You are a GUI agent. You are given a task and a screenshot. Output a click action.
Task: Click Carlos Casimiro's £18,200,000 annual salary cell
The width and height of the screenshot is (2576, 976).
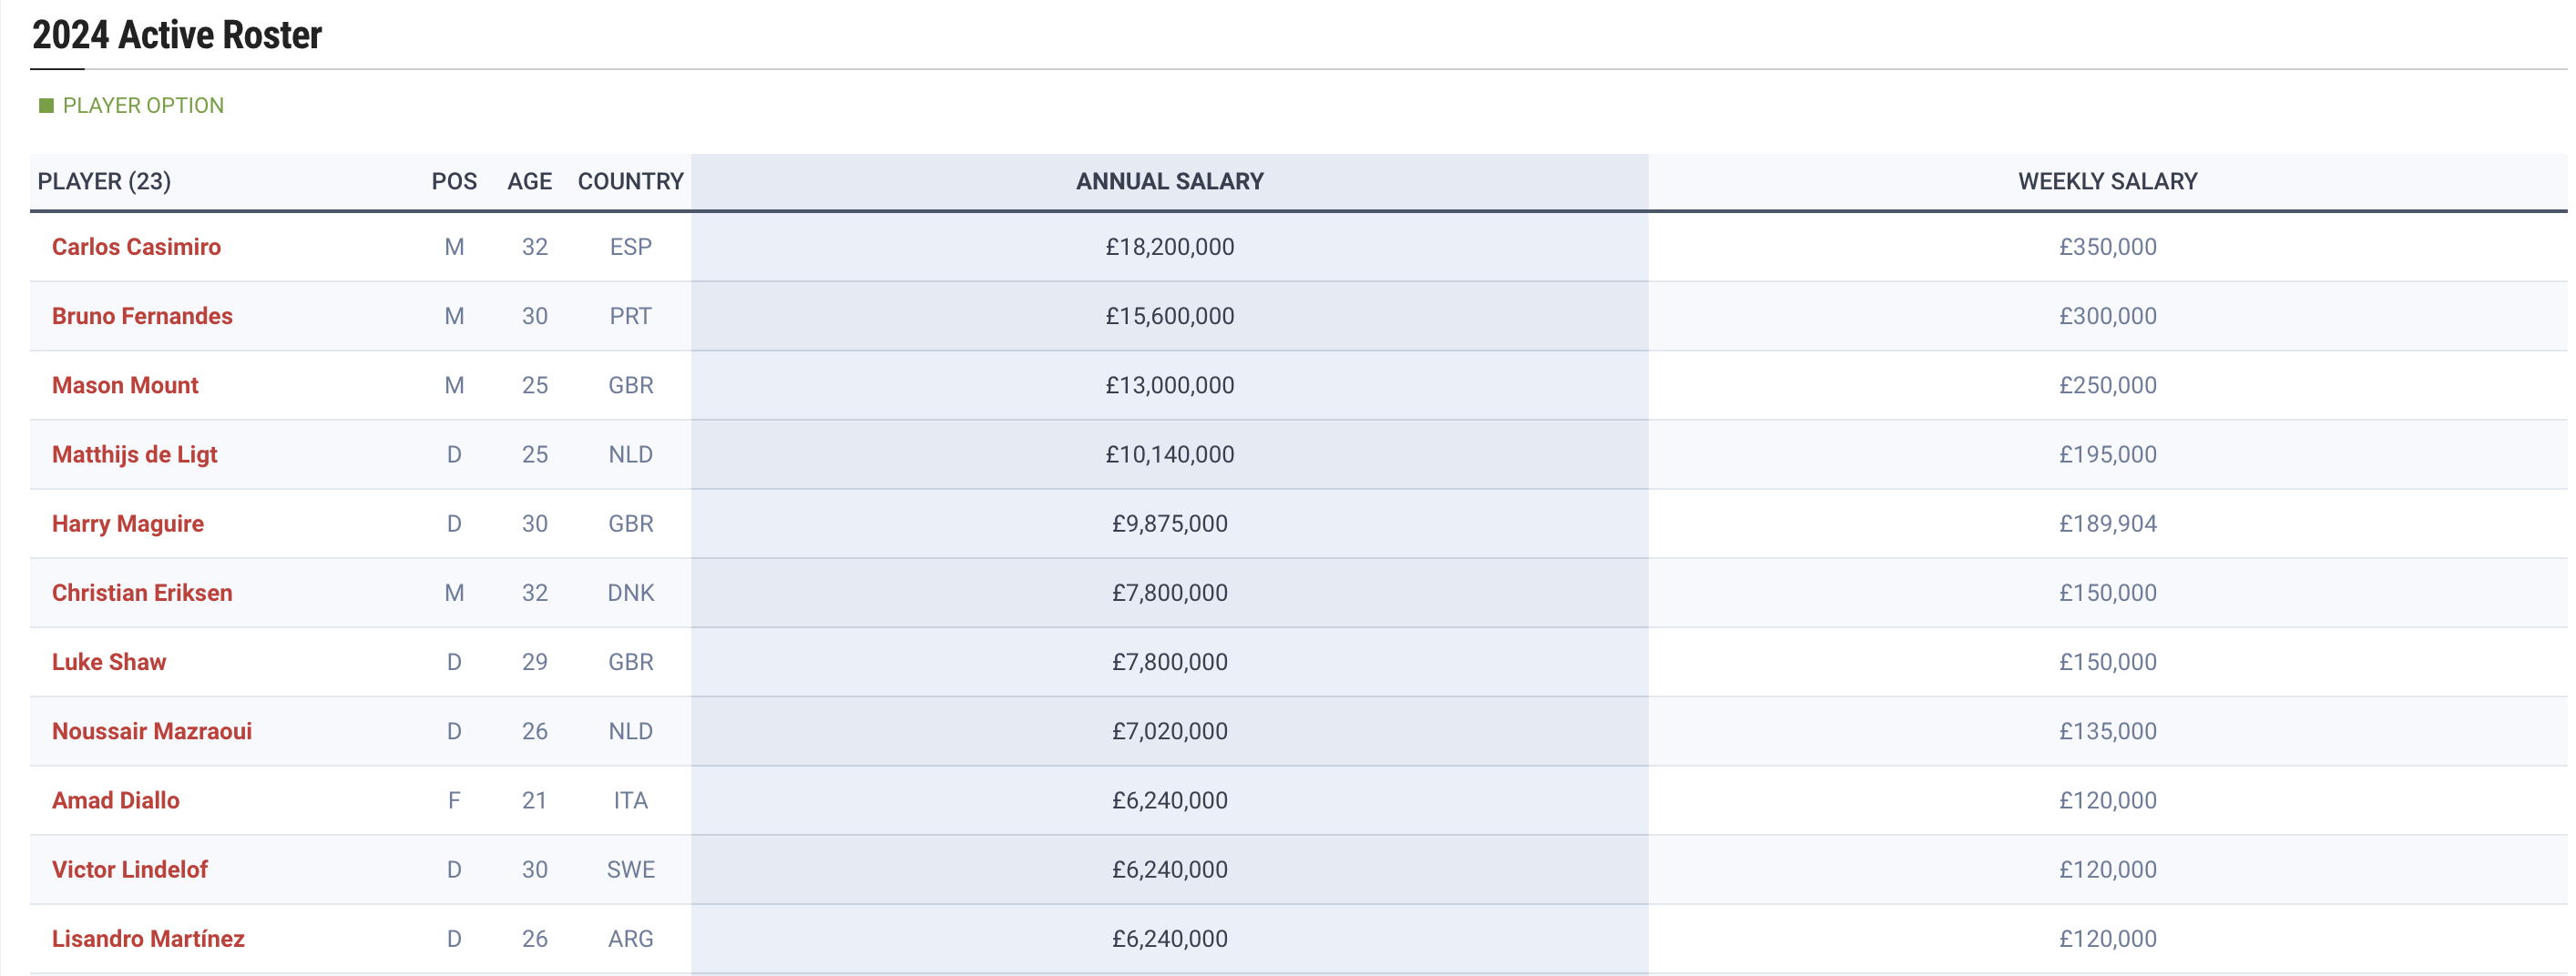click(1169, 247)
